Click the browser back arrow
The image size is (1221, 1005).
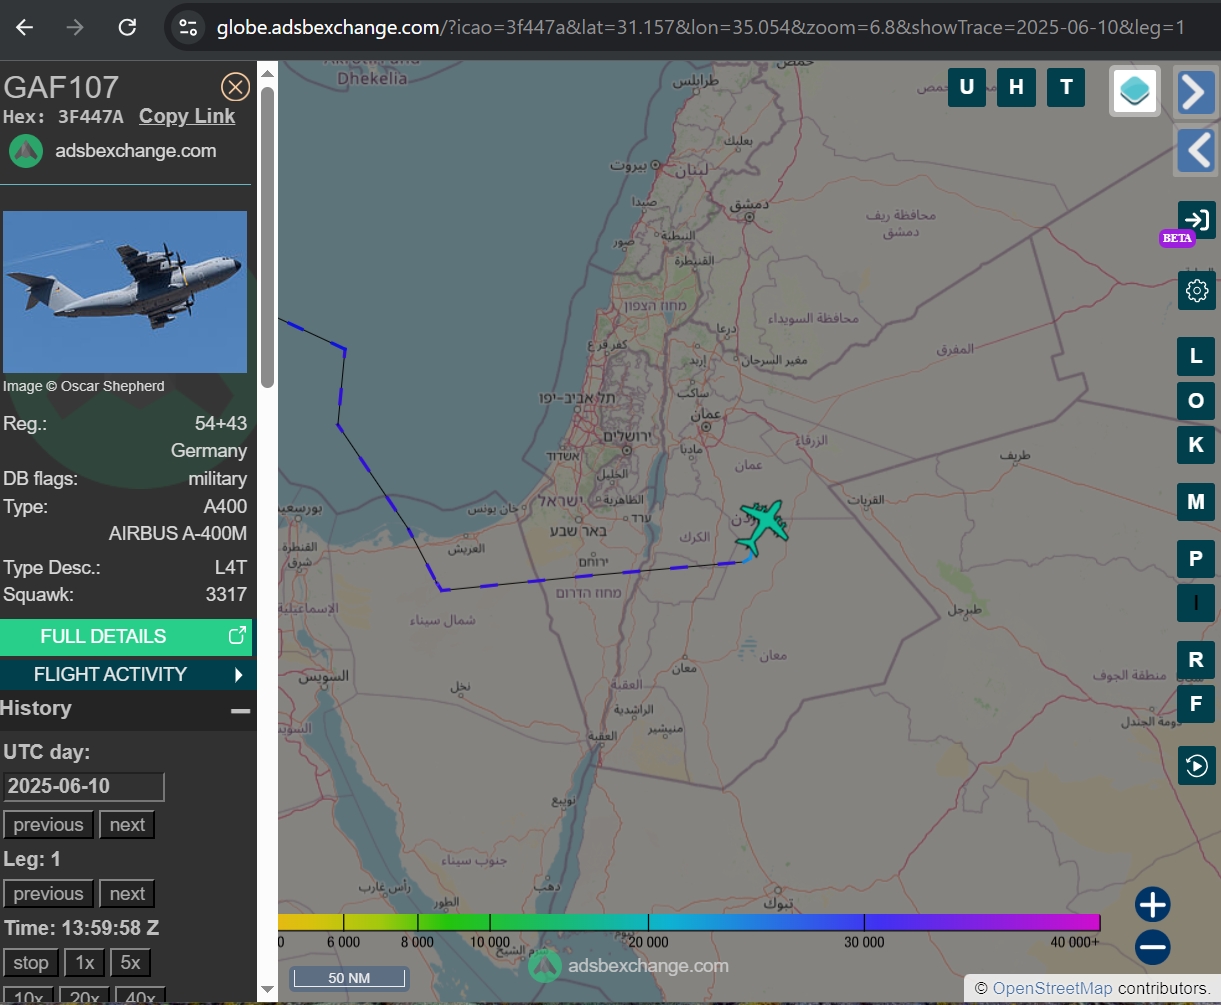[x=25, y=28]
